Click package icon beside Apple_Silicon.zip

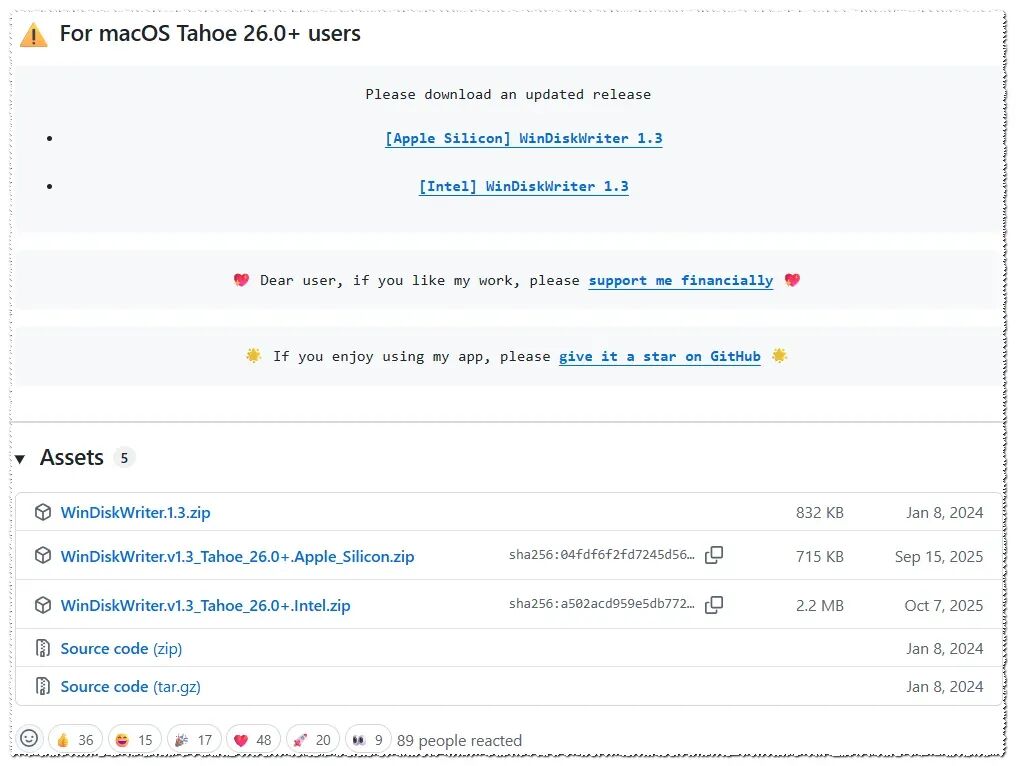(x=43, y=555)
